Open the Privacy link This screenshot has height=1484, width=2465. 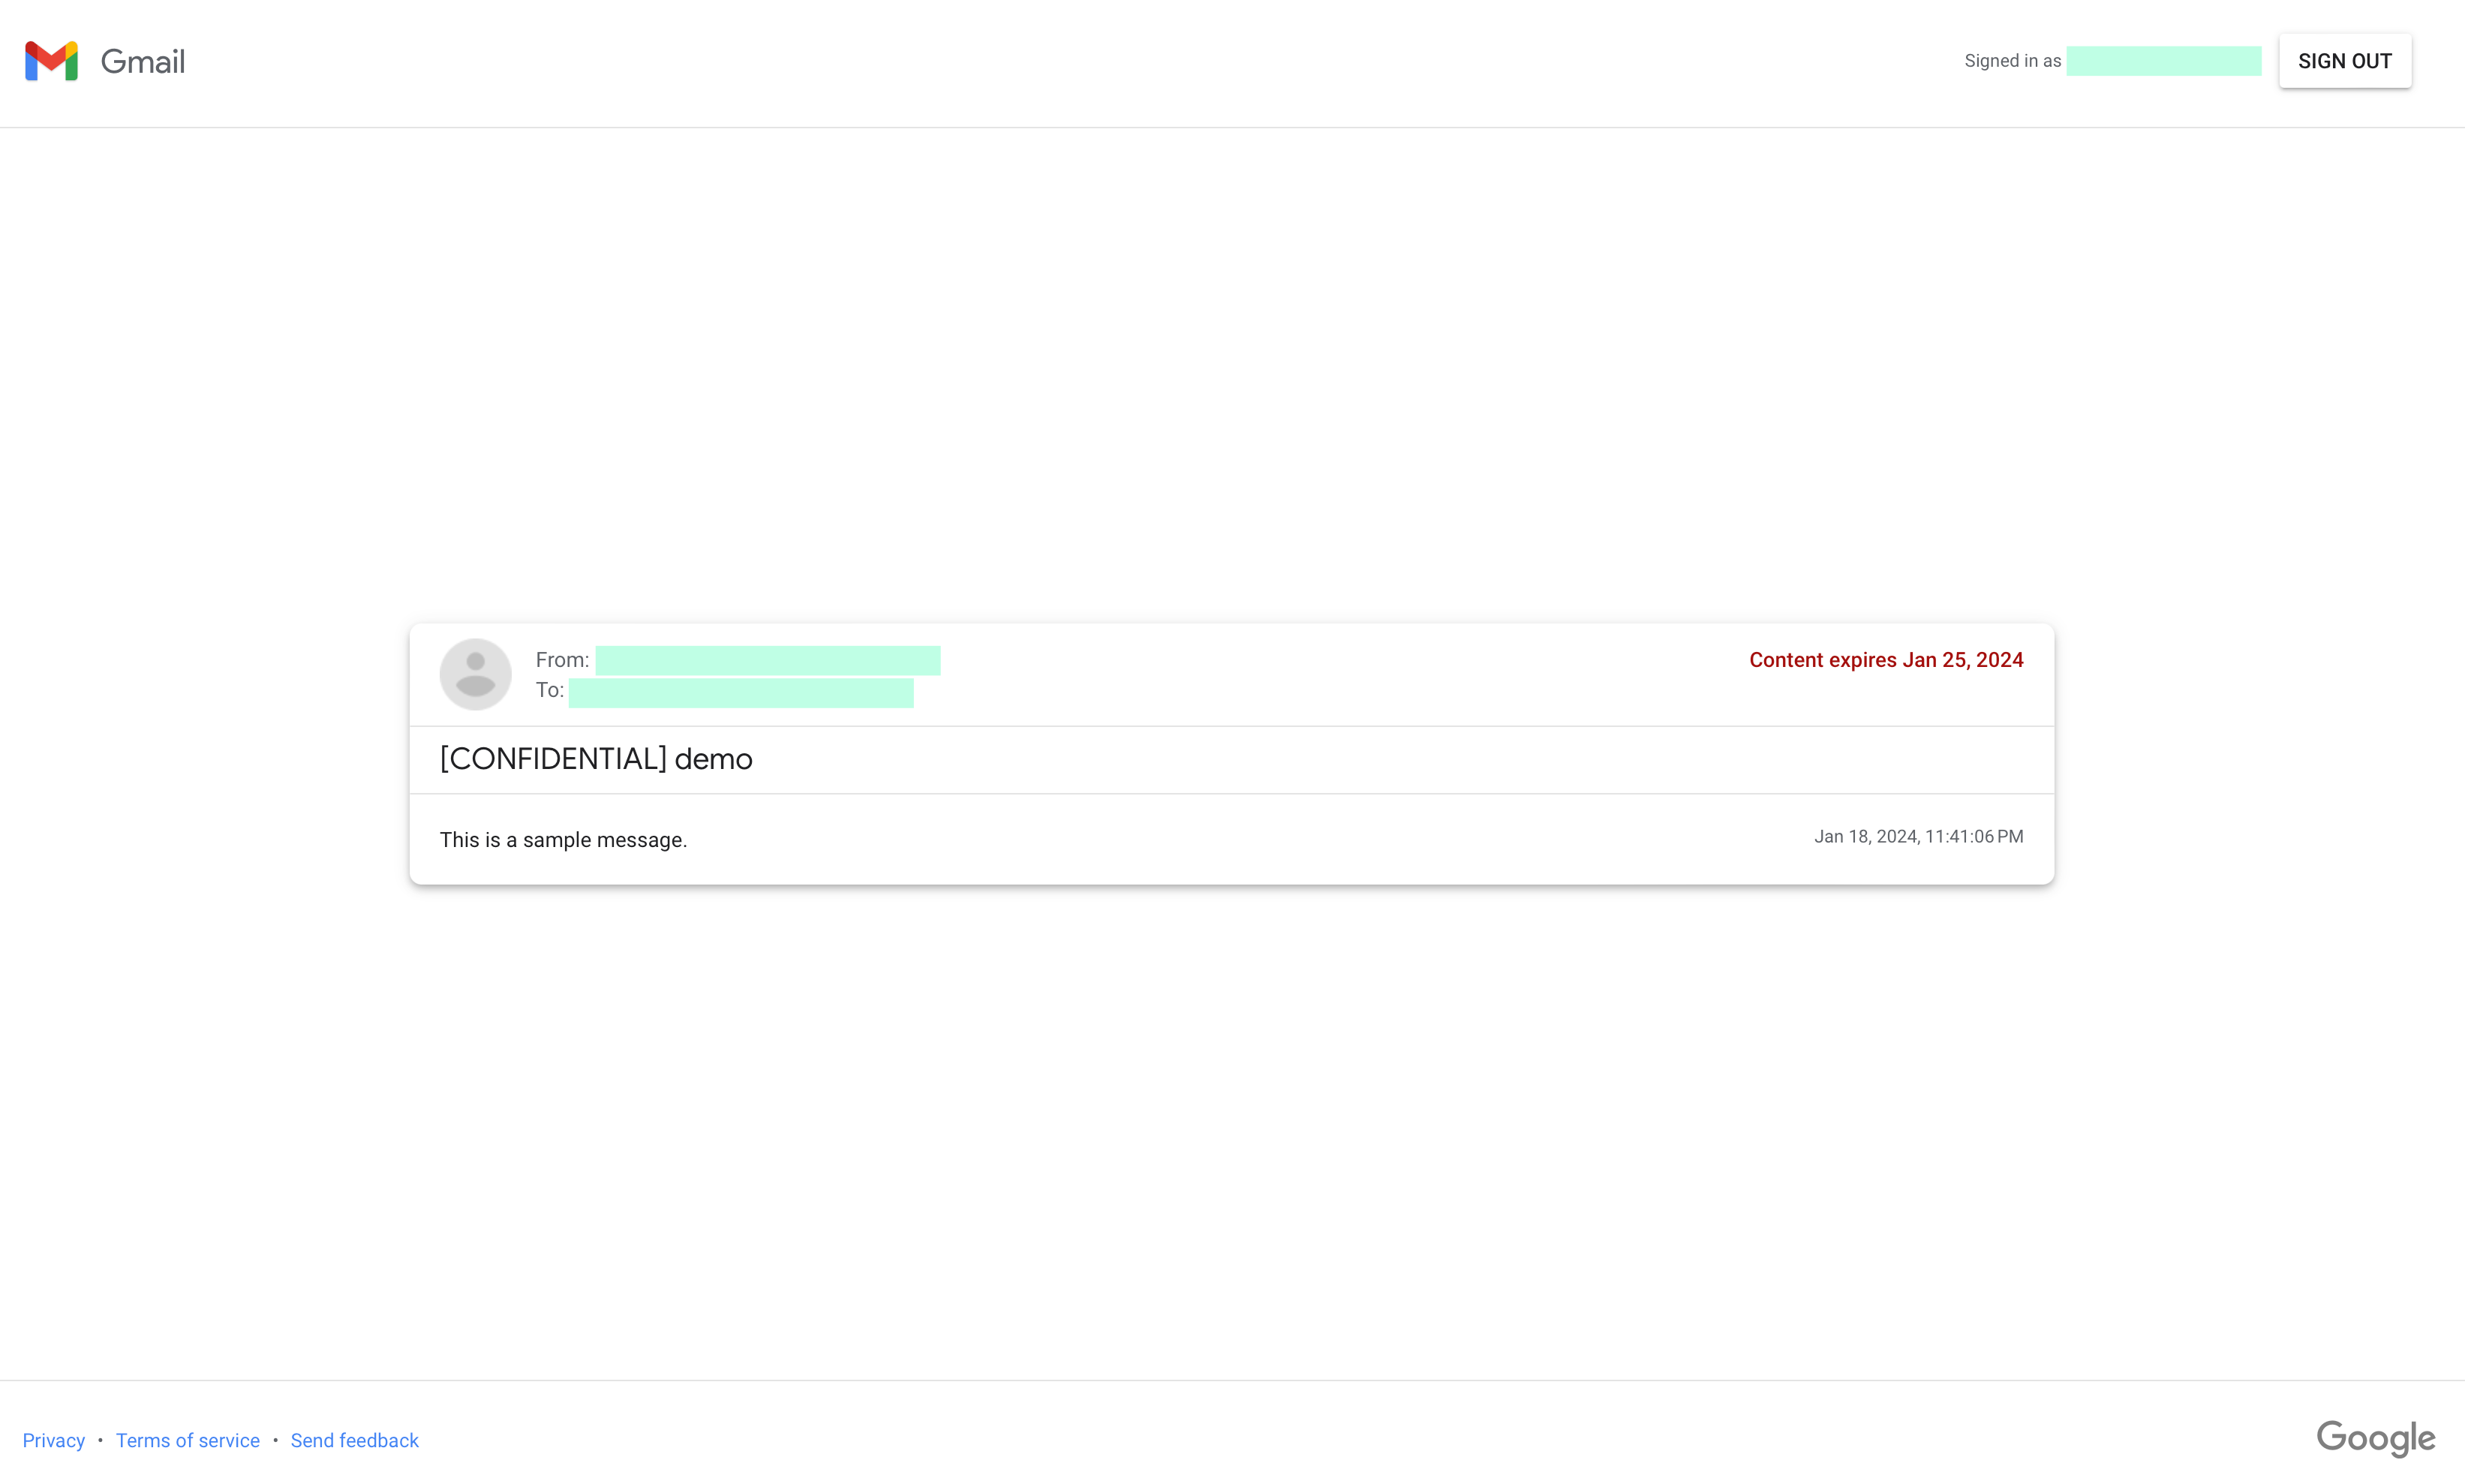(54, 1440)
